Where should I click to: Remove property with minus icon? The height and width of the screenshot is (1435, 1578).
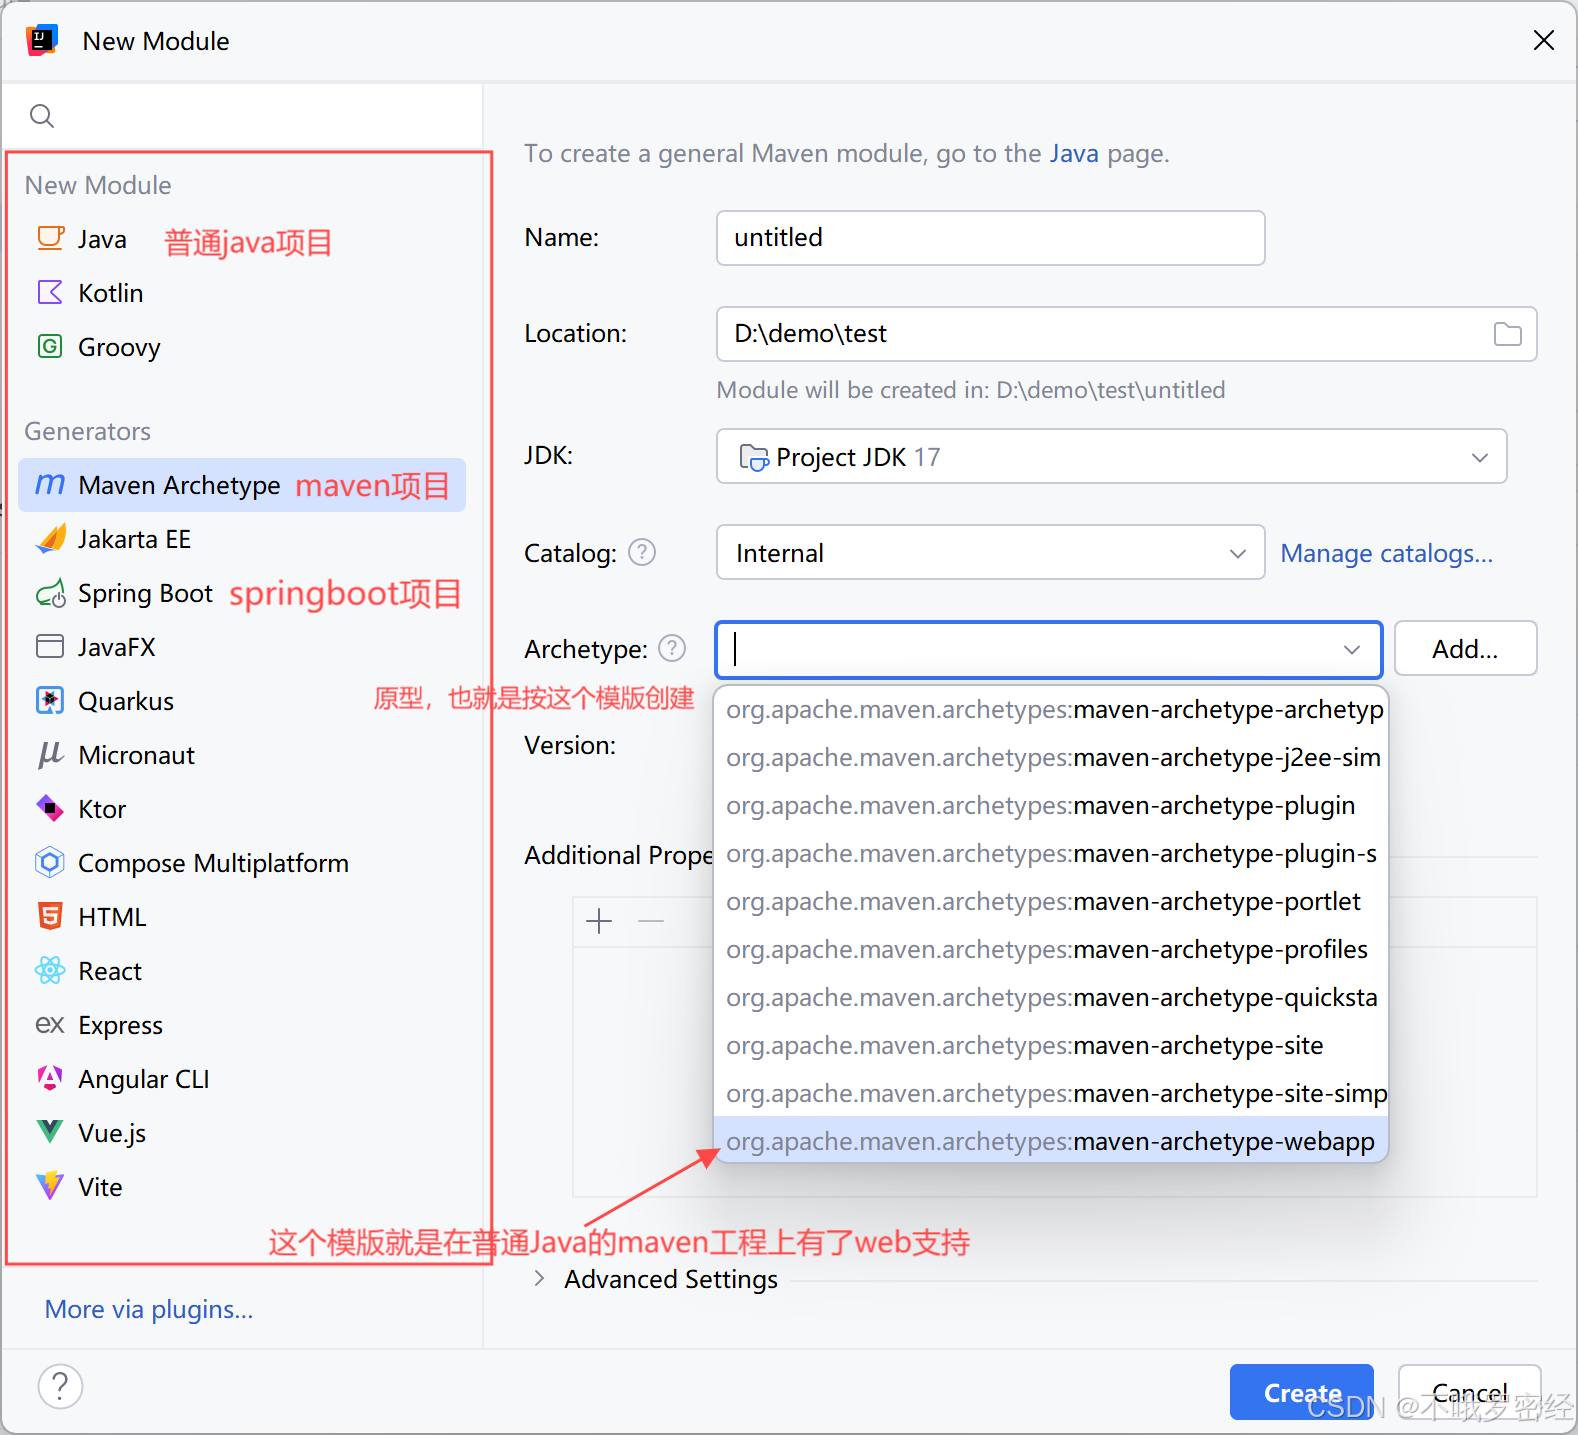(651, 921)
